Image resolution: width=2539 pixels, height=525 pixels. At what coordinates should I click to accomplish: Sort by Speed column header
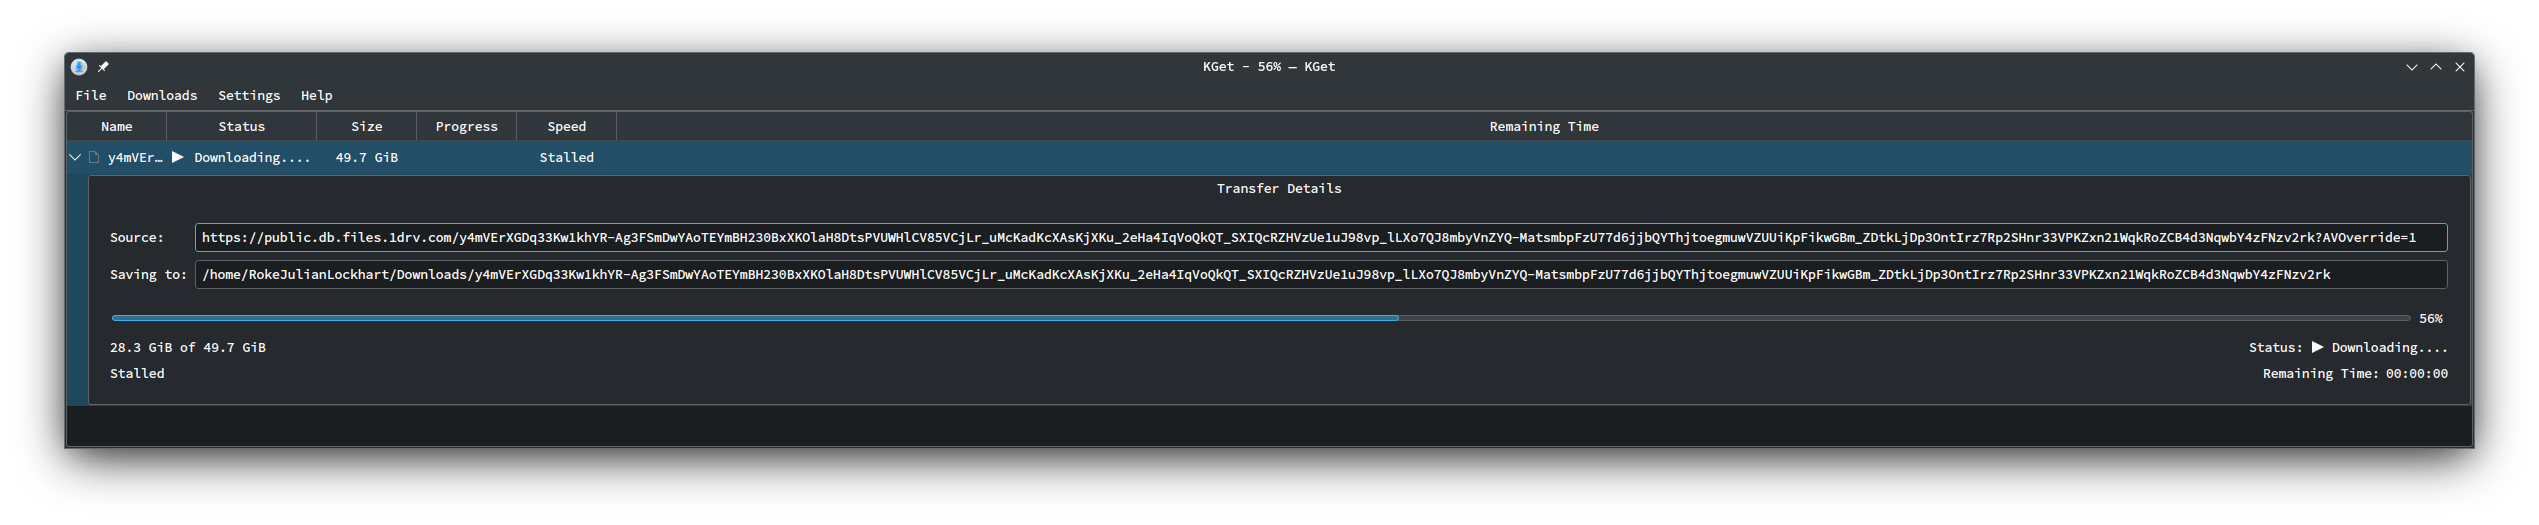(567, 127)
